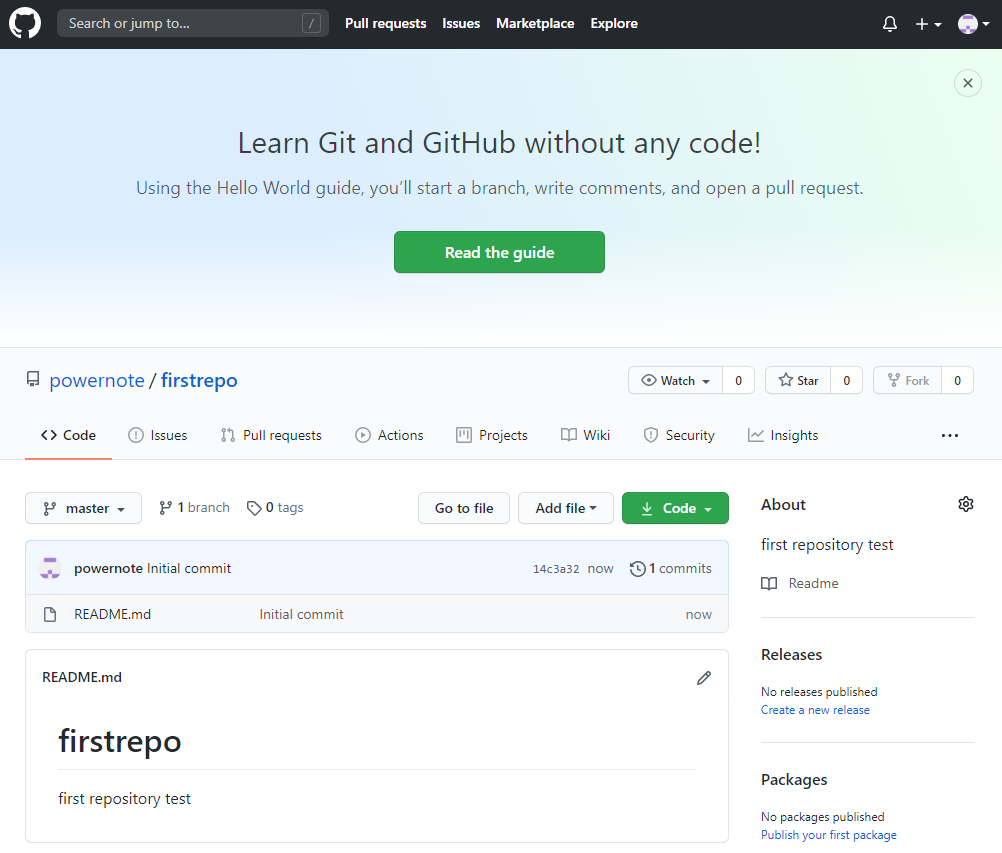Open the firstrepo repository link
The image size is (1002, 853).
pyautogui.click(x=199, y=380)
